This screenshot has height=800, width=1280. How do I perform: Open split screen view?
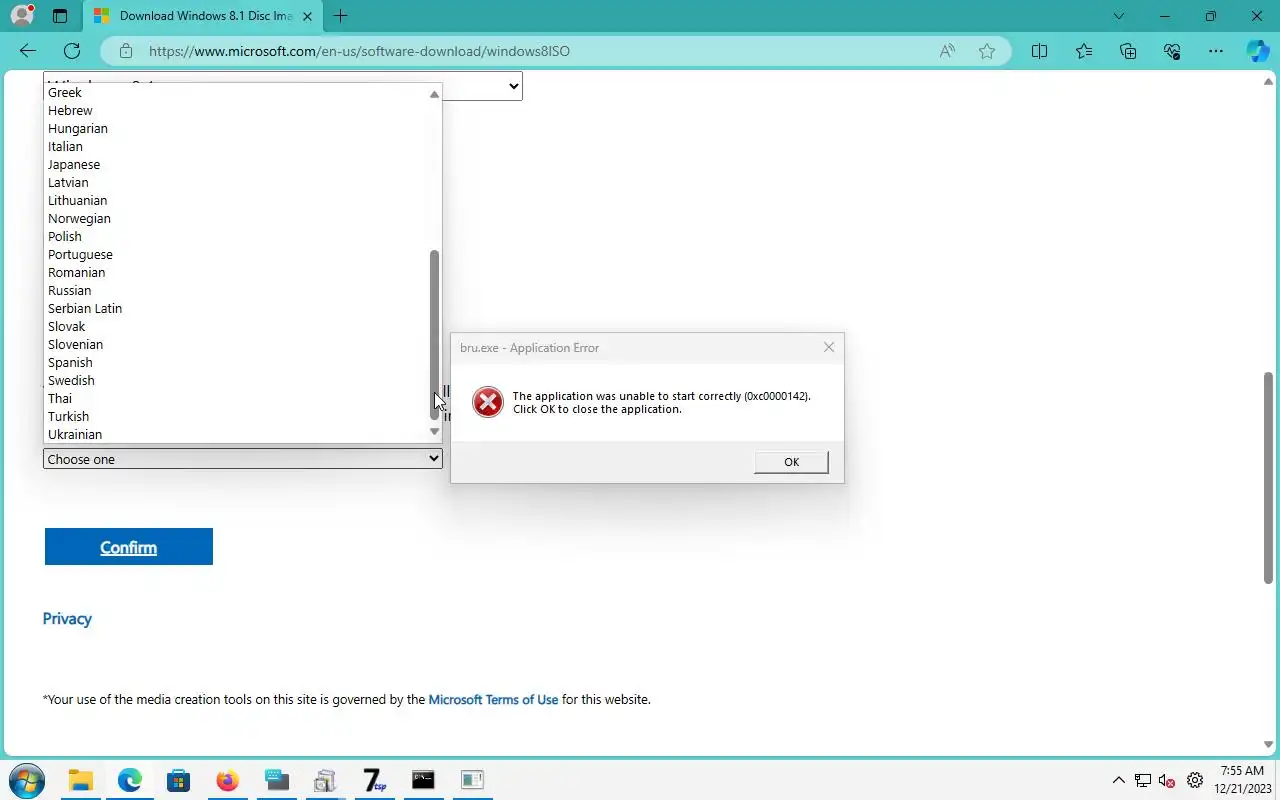tap(1040, 51)
